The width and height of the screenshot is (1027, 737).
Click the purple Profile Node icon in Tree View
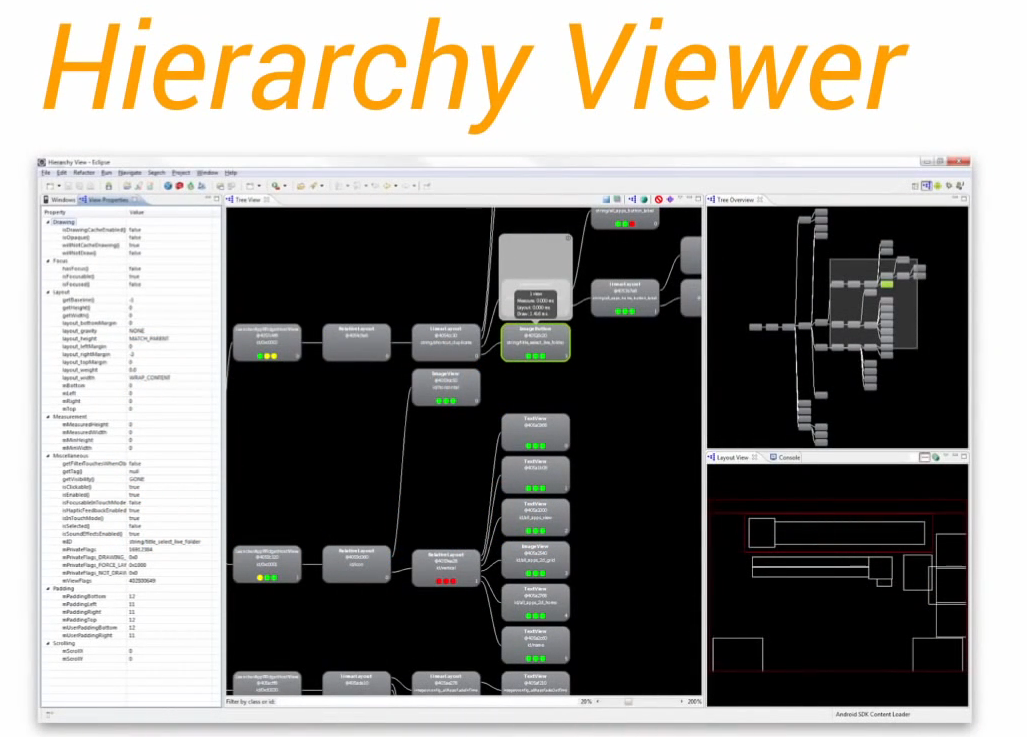point(670,199)
